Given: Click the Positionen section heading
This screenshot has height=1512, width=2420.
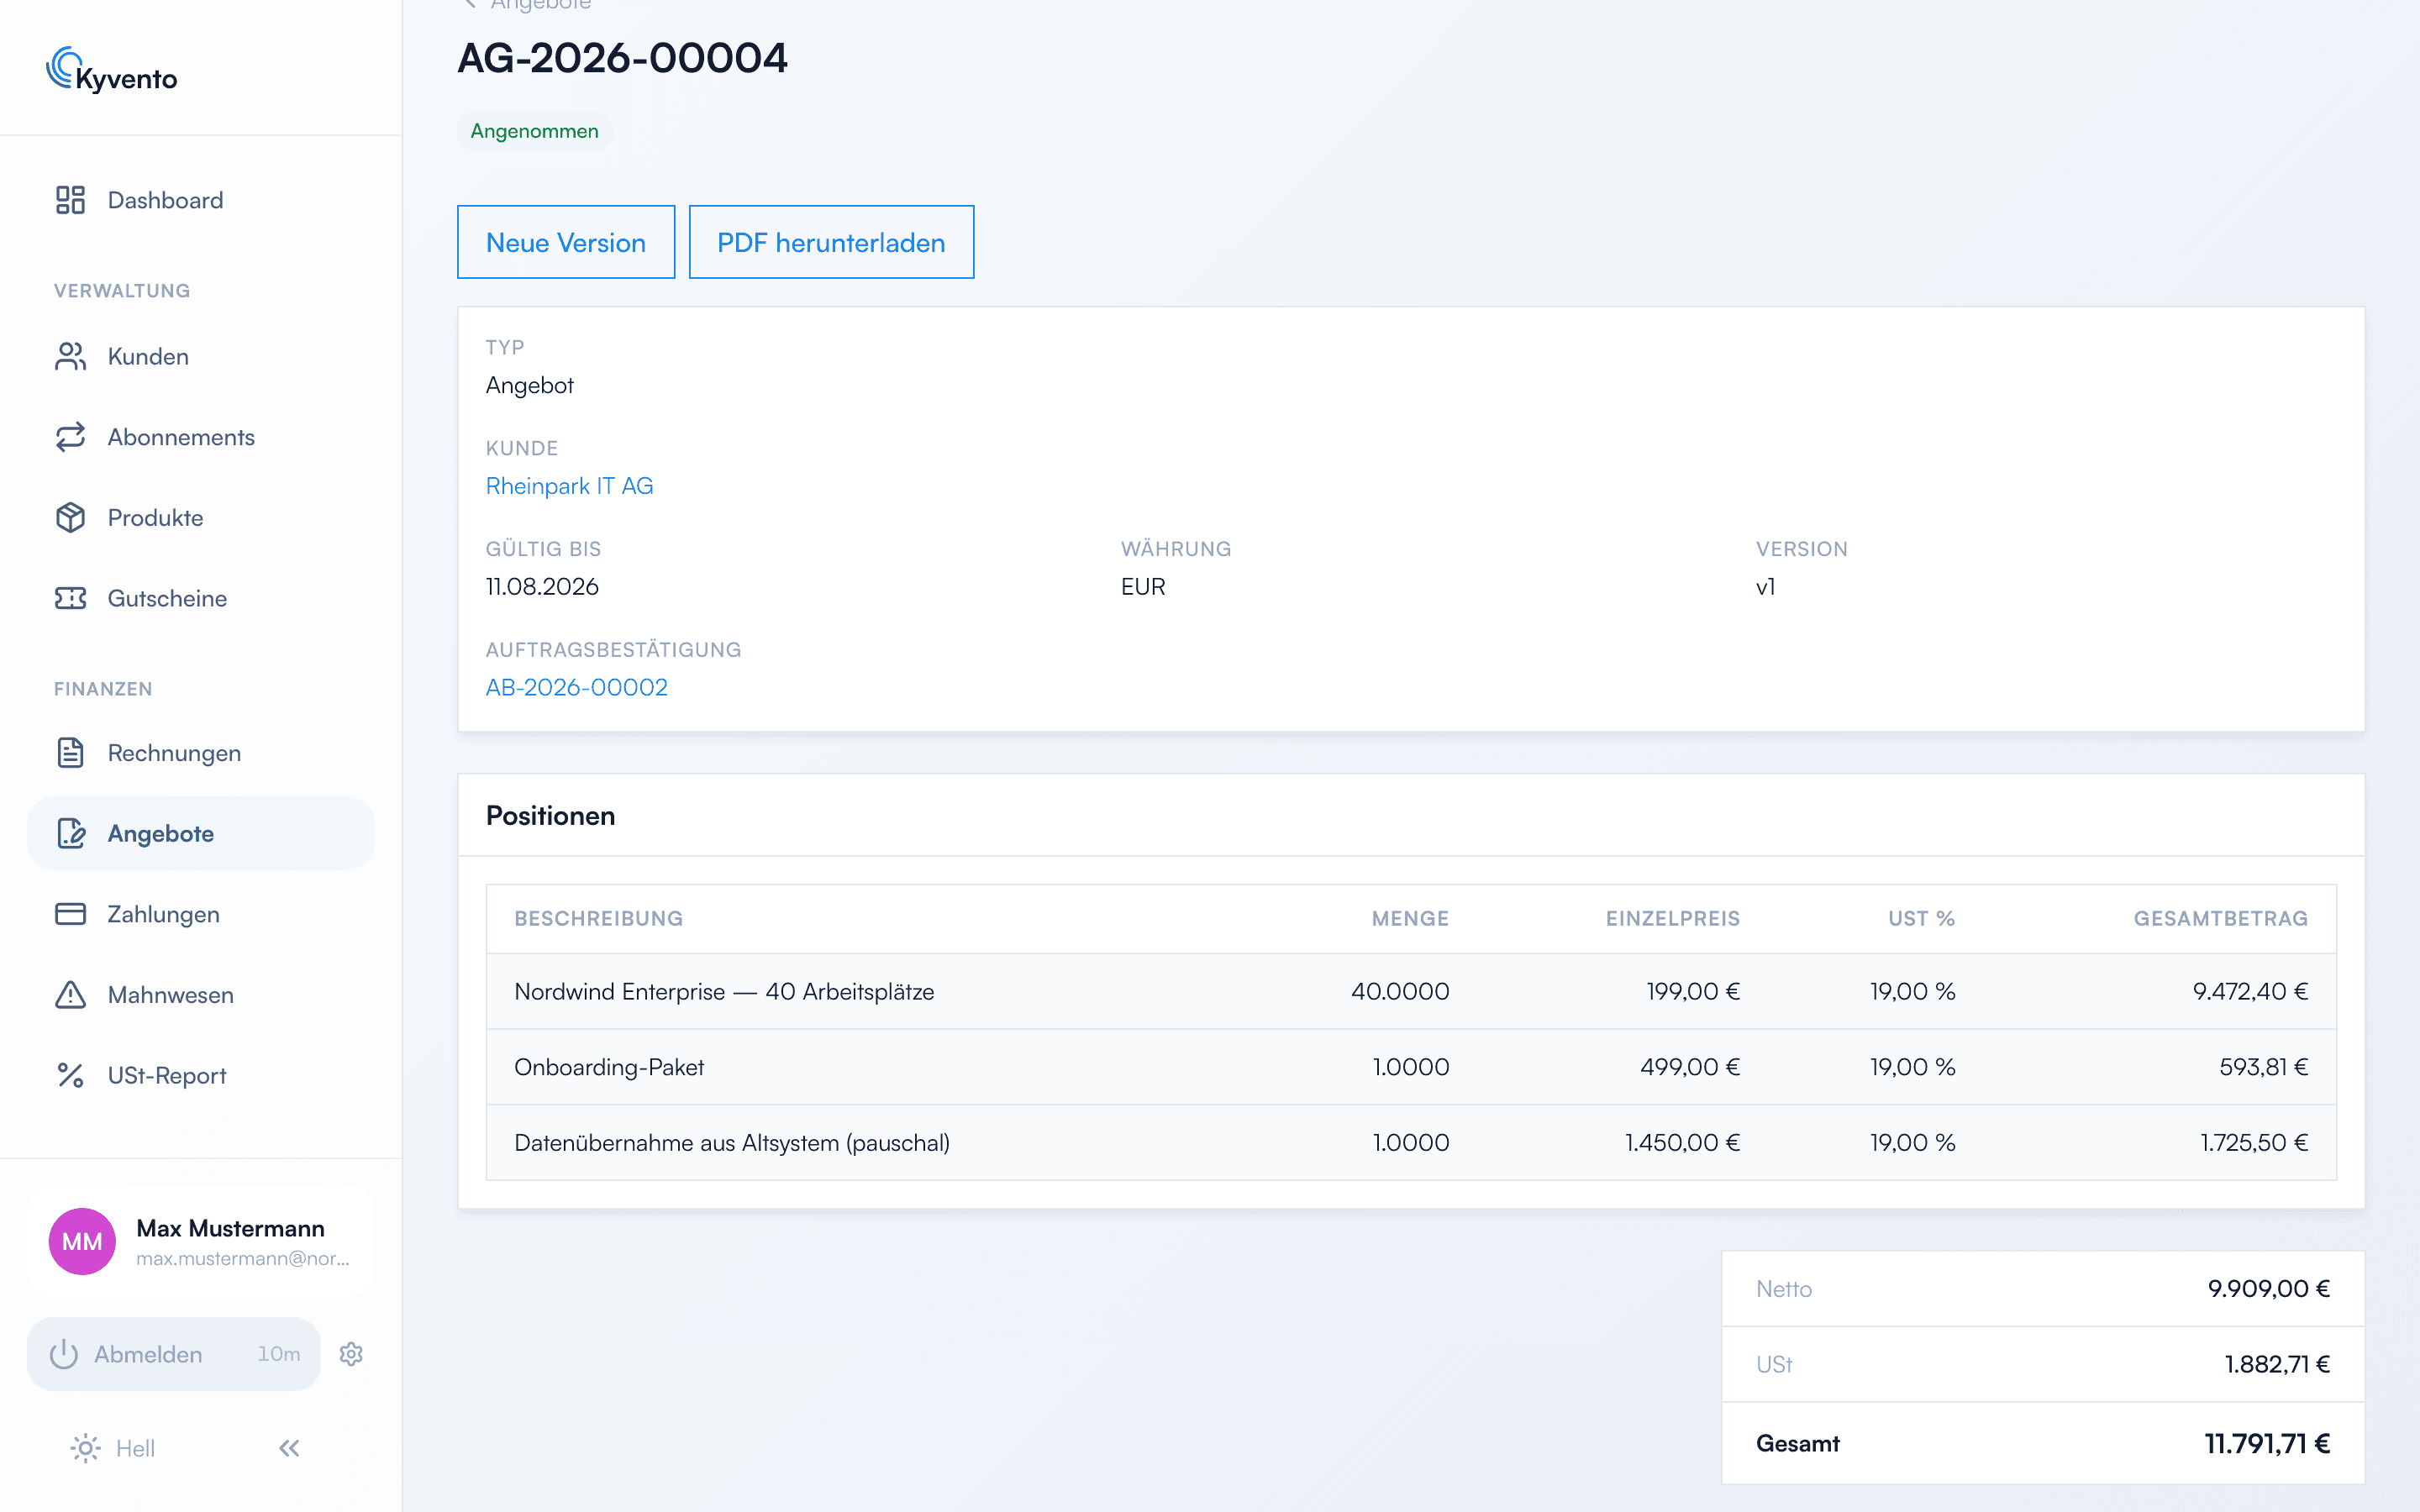Looking at the screenshot, I should (550, 815).
